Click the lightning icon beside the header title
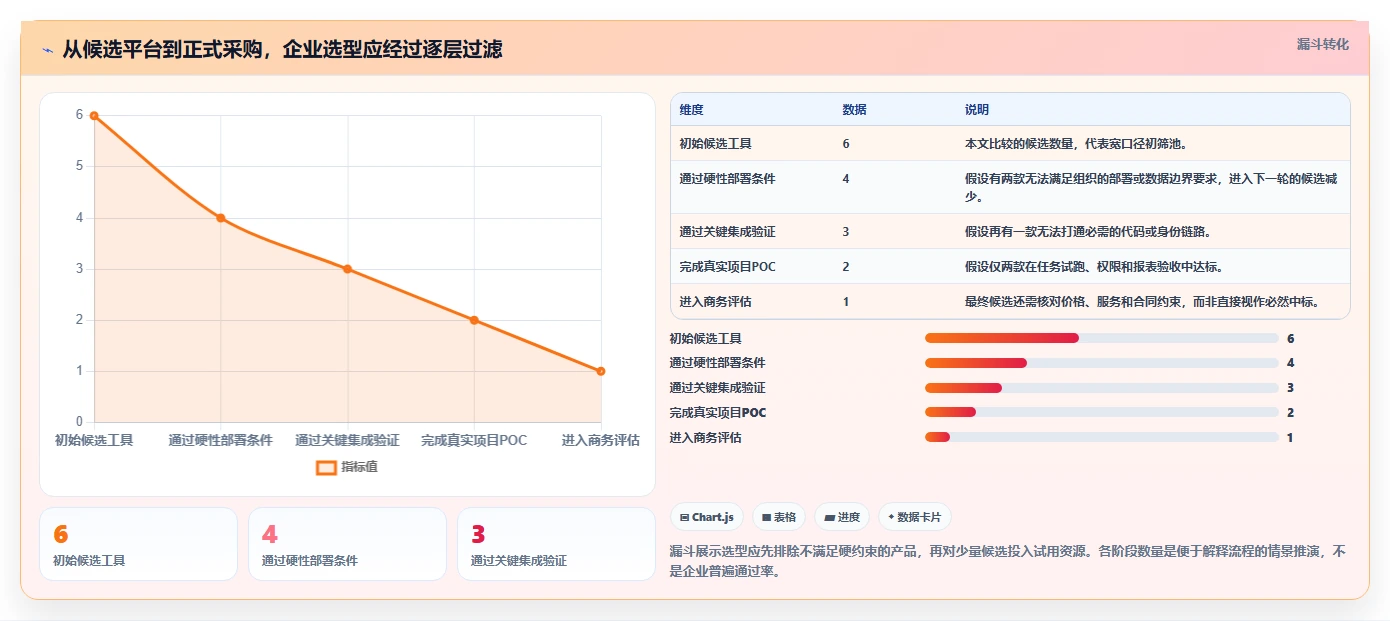Image resolution: width=1390 pixels, height=621 pixels. tap(47, 49)
